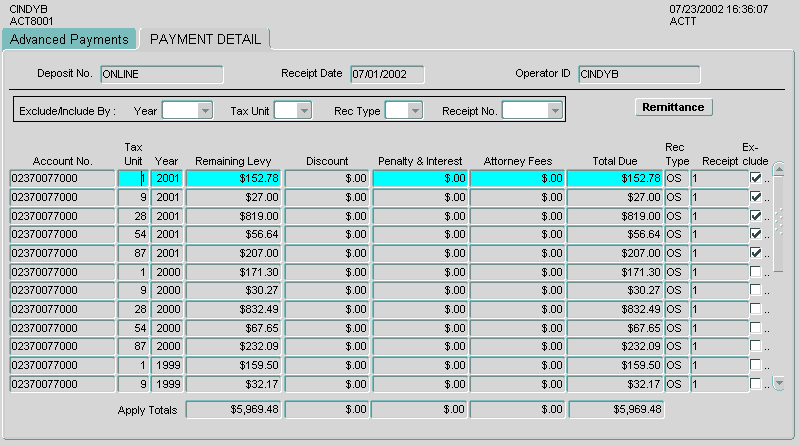Click the Total Due column header

[x=615, y=161]
